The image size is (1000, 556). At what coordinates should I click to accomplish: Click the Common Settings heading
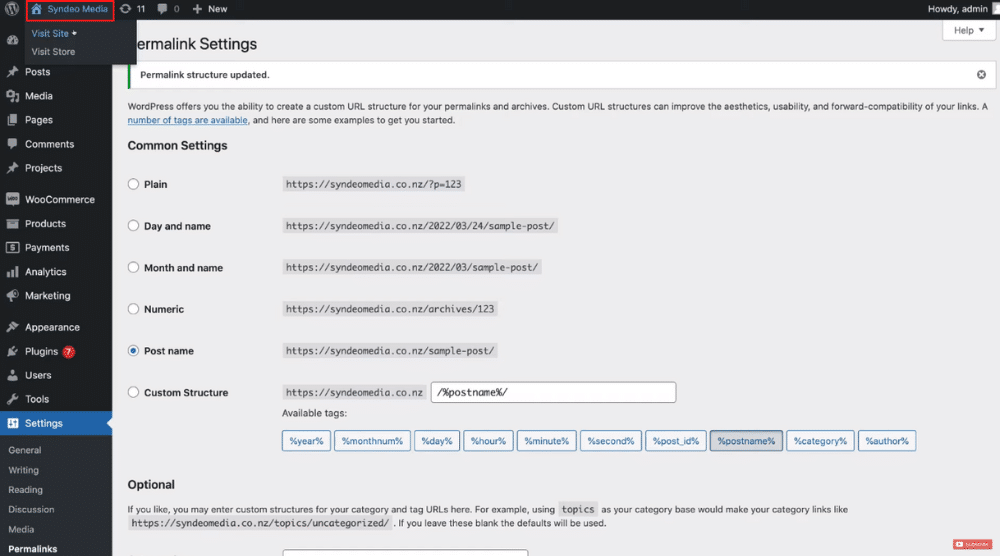pos(177,145)
